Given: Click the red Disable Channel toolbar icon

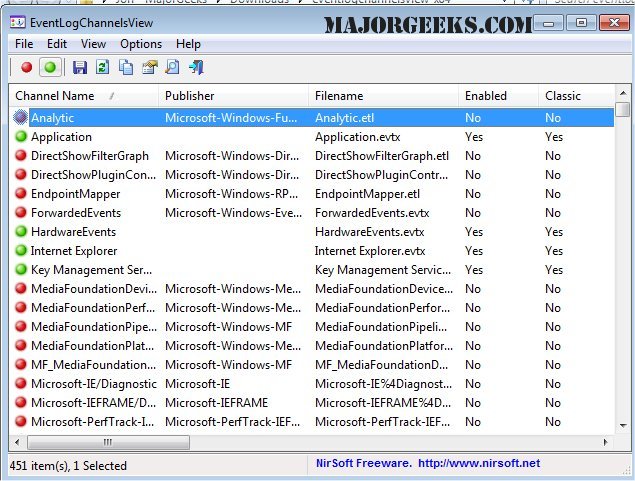Looking at the screenshot, I should (27, 67).
